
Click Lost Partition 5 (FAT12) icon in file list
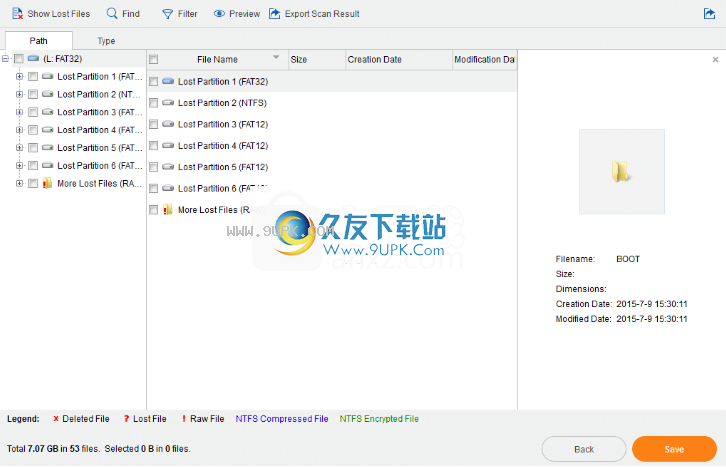168,167
